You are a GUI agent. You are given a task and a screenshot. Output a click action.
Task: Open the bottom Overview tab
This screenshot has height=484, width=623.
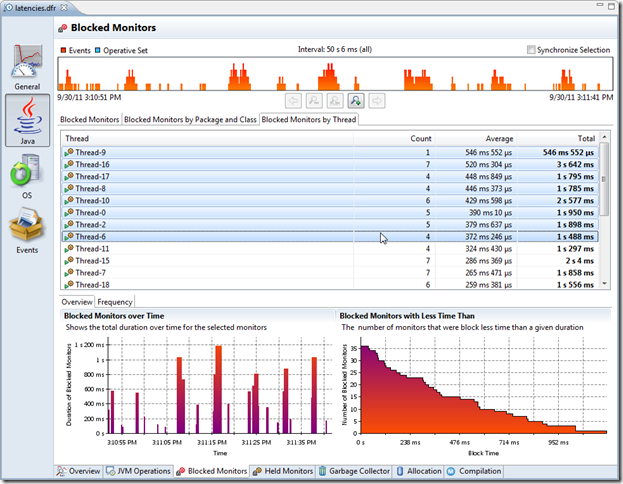[x=79, y=471]
